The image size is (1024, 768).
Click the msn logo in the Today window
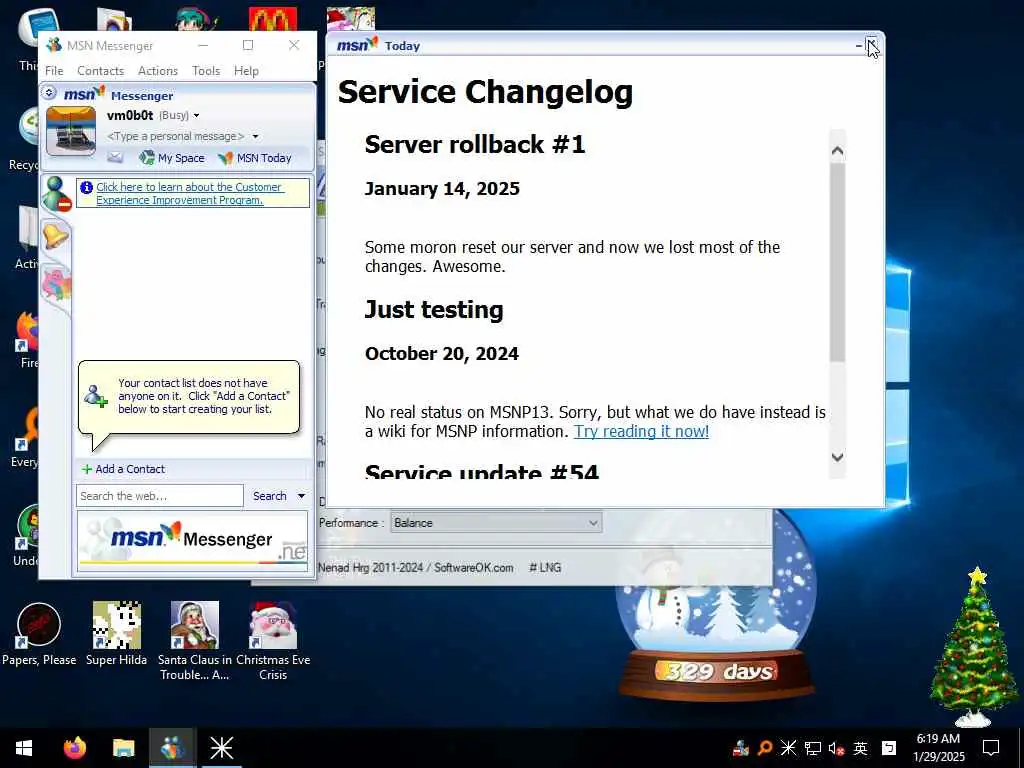357,45
